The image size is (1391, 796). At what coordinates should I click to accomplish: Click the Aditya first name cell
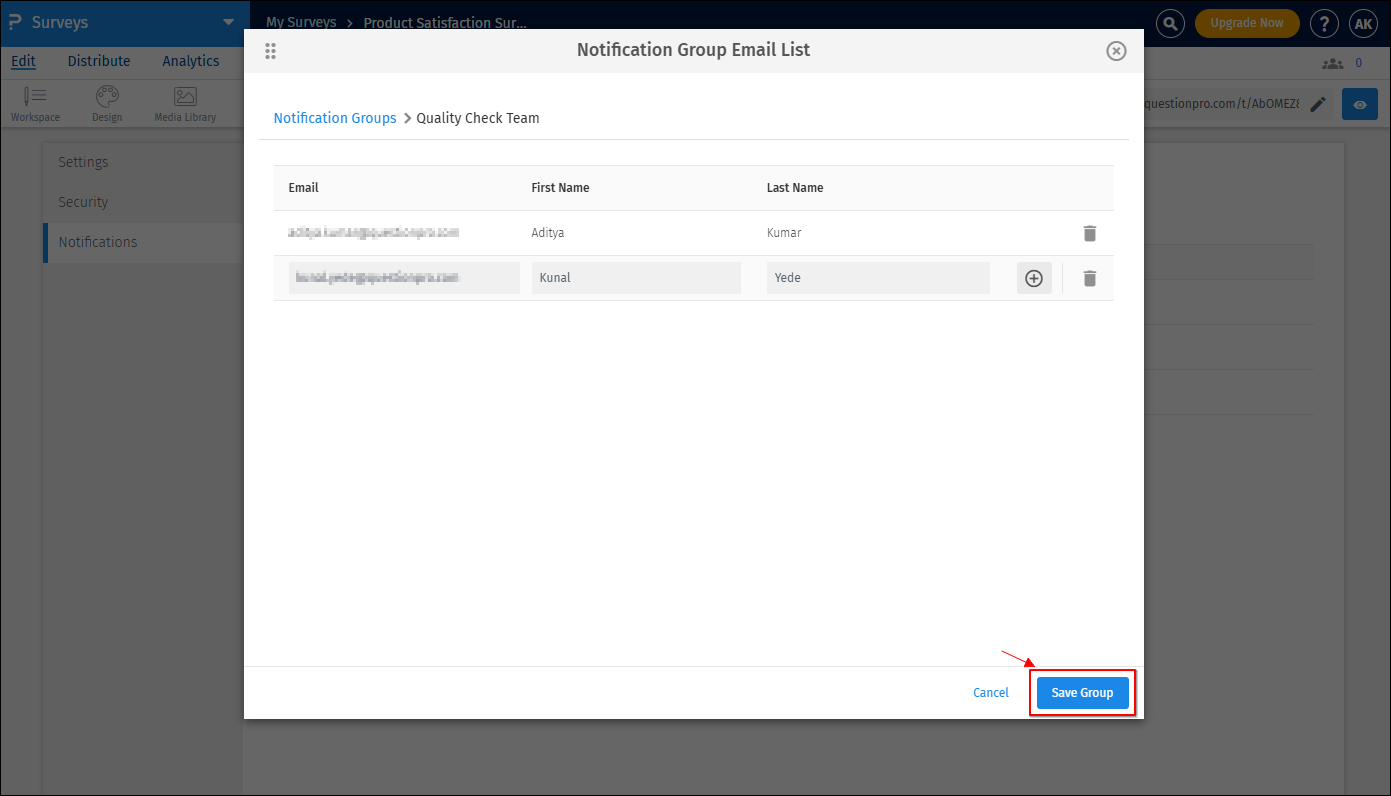click(x=548, y=233)
